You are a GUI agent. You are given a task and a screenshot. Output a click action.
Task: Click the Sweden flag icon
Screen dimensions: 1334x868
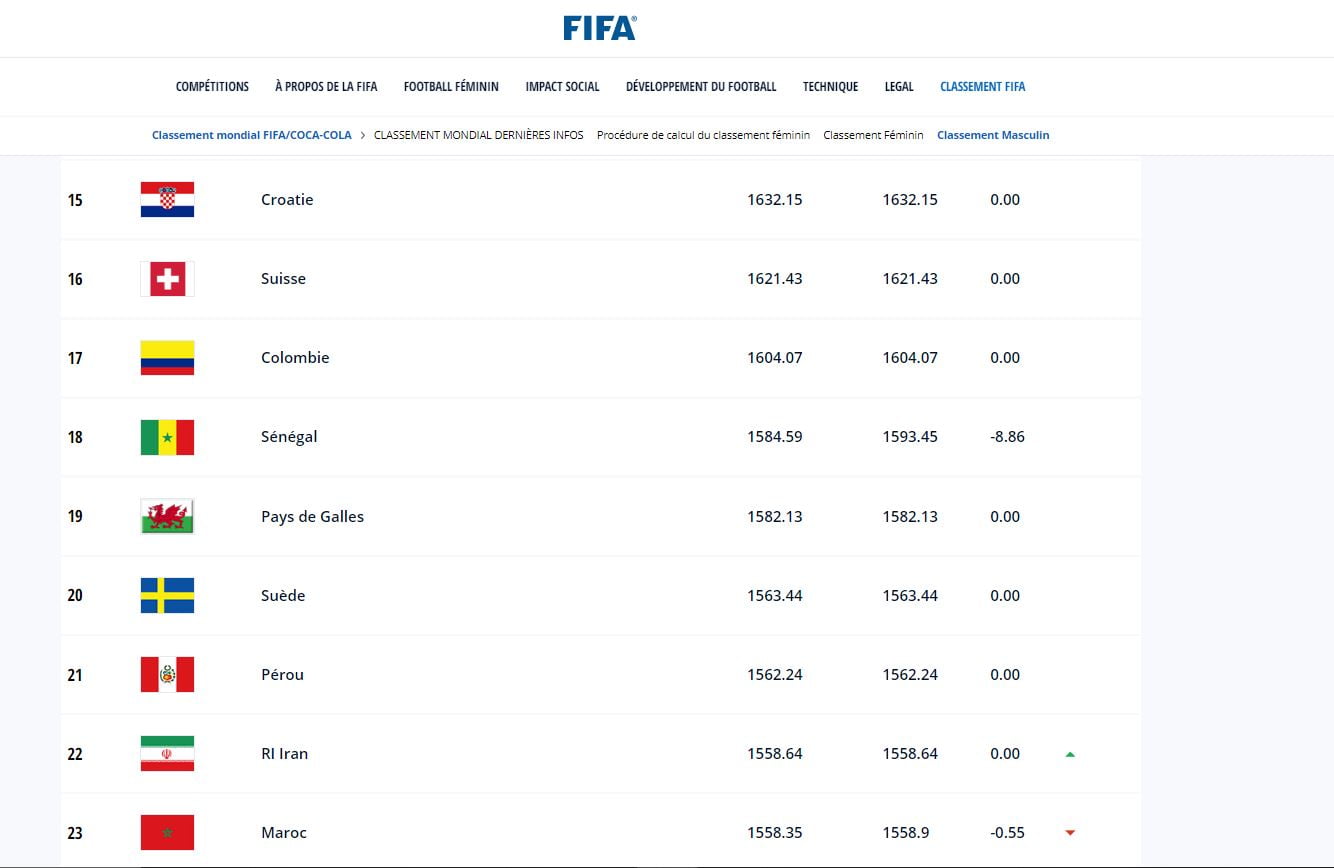tap(167, 595)
